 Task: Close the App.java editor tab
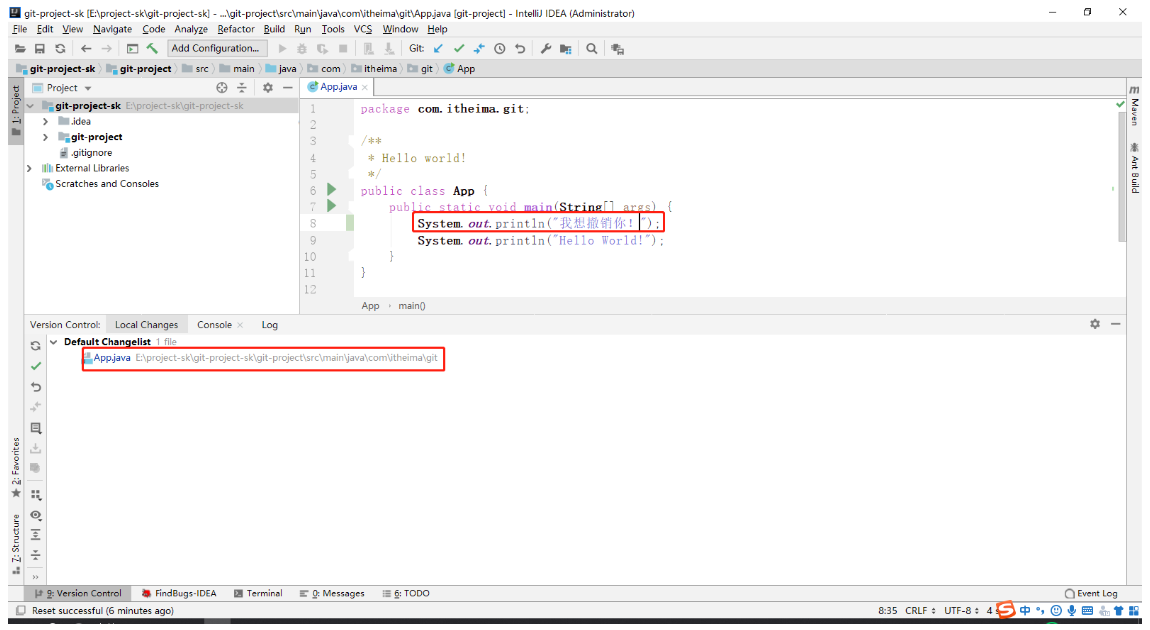(365, 87)
